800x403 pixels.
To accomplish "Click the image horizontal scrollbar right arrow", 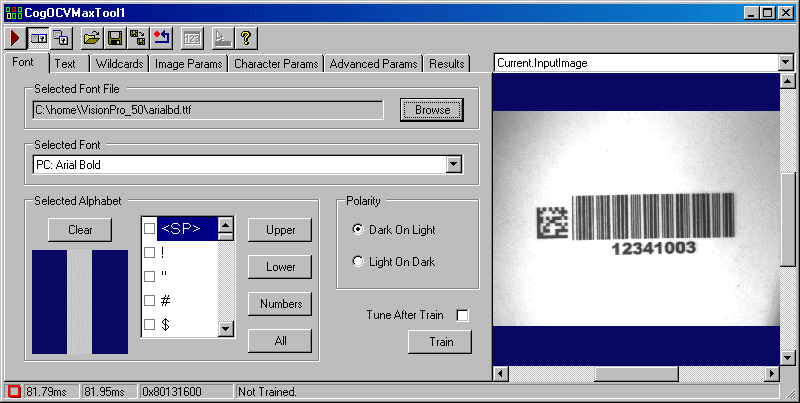I will 772,373.
